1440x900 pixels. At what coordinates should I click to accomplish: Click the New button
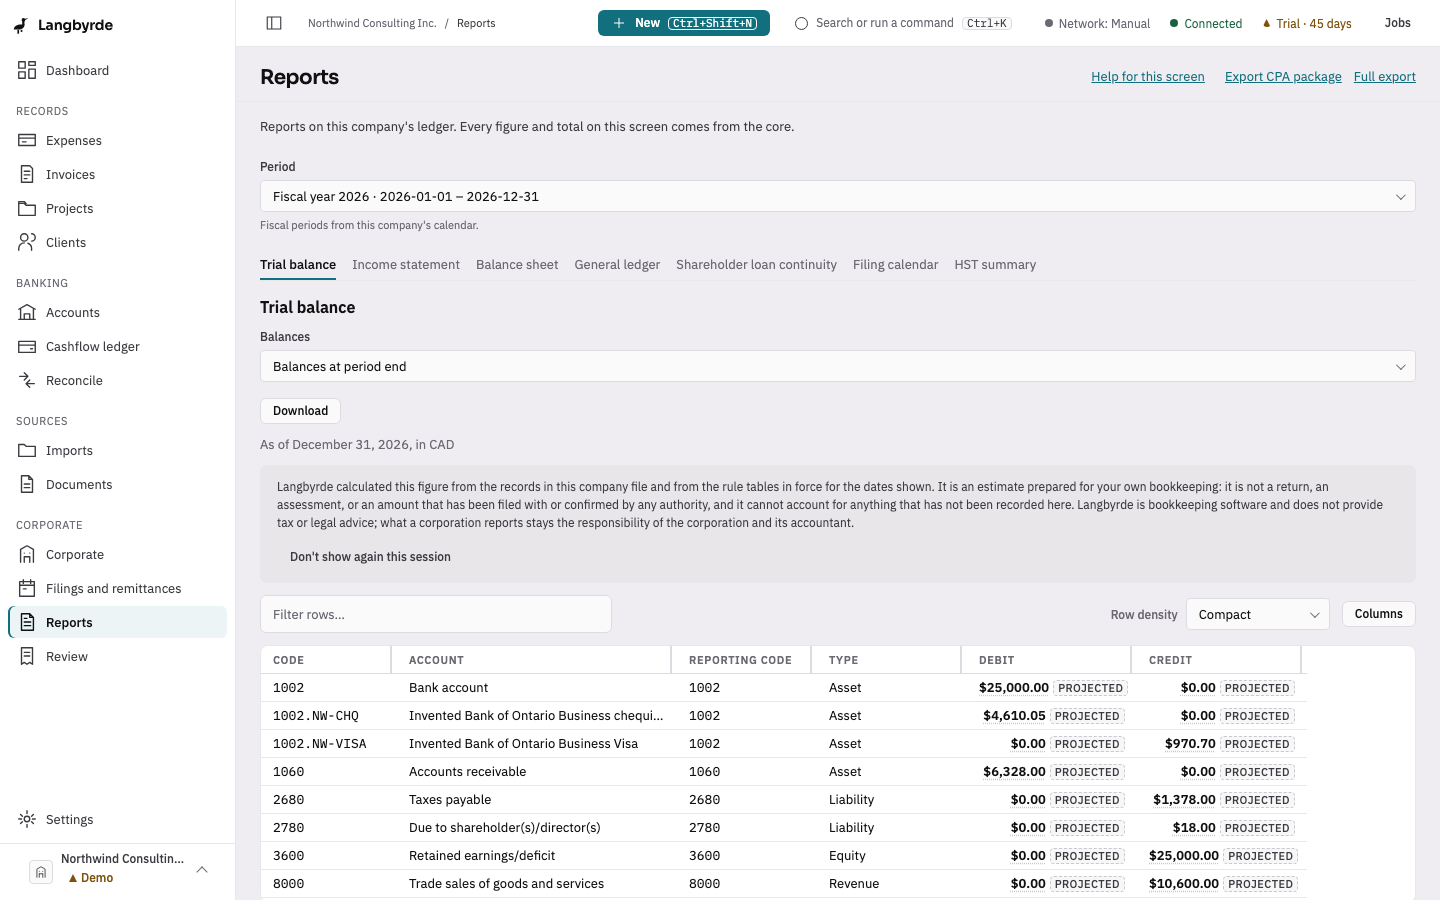(684, 23)
